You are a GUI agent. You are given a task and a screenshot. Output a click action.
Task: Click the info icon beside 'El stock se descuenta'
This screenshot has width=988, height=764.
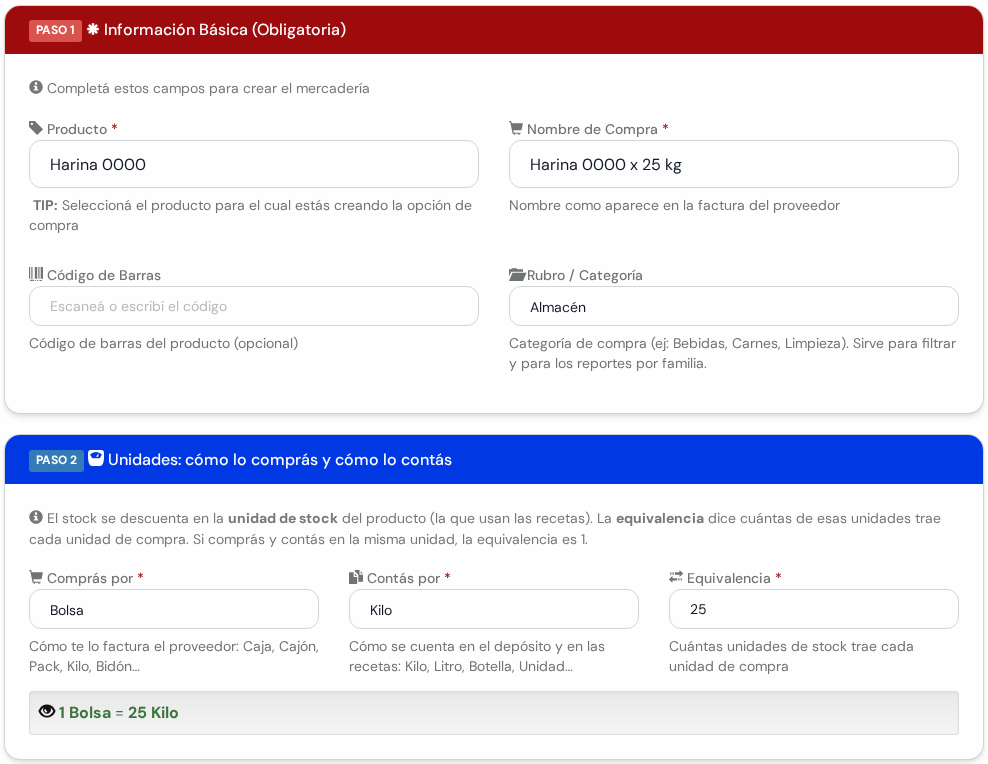[36, 517]
